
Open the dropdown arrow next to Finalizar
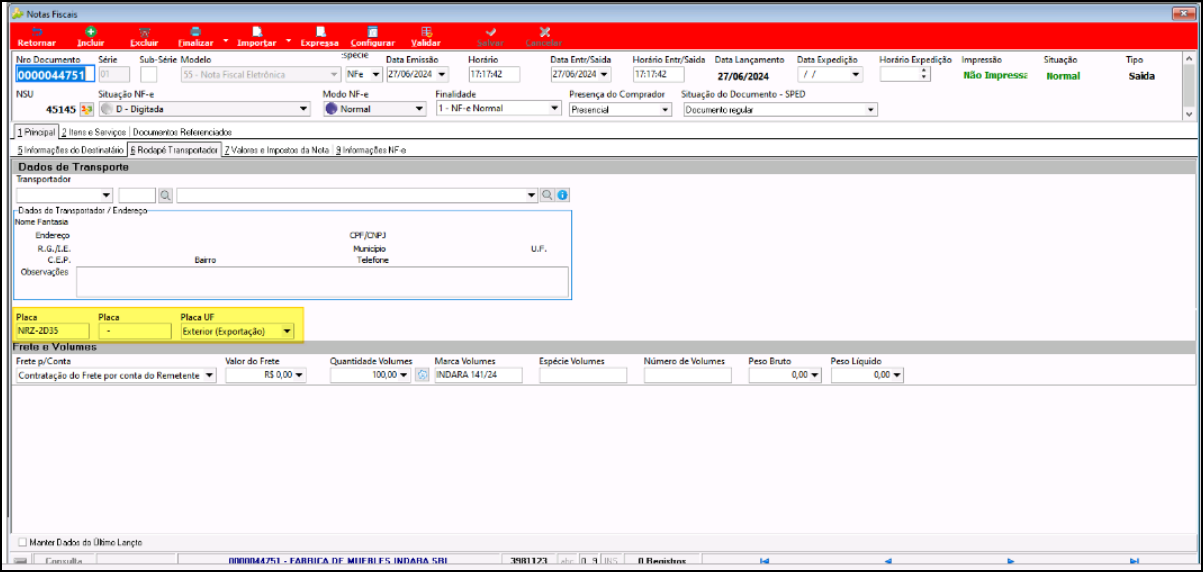coord(226,42)
